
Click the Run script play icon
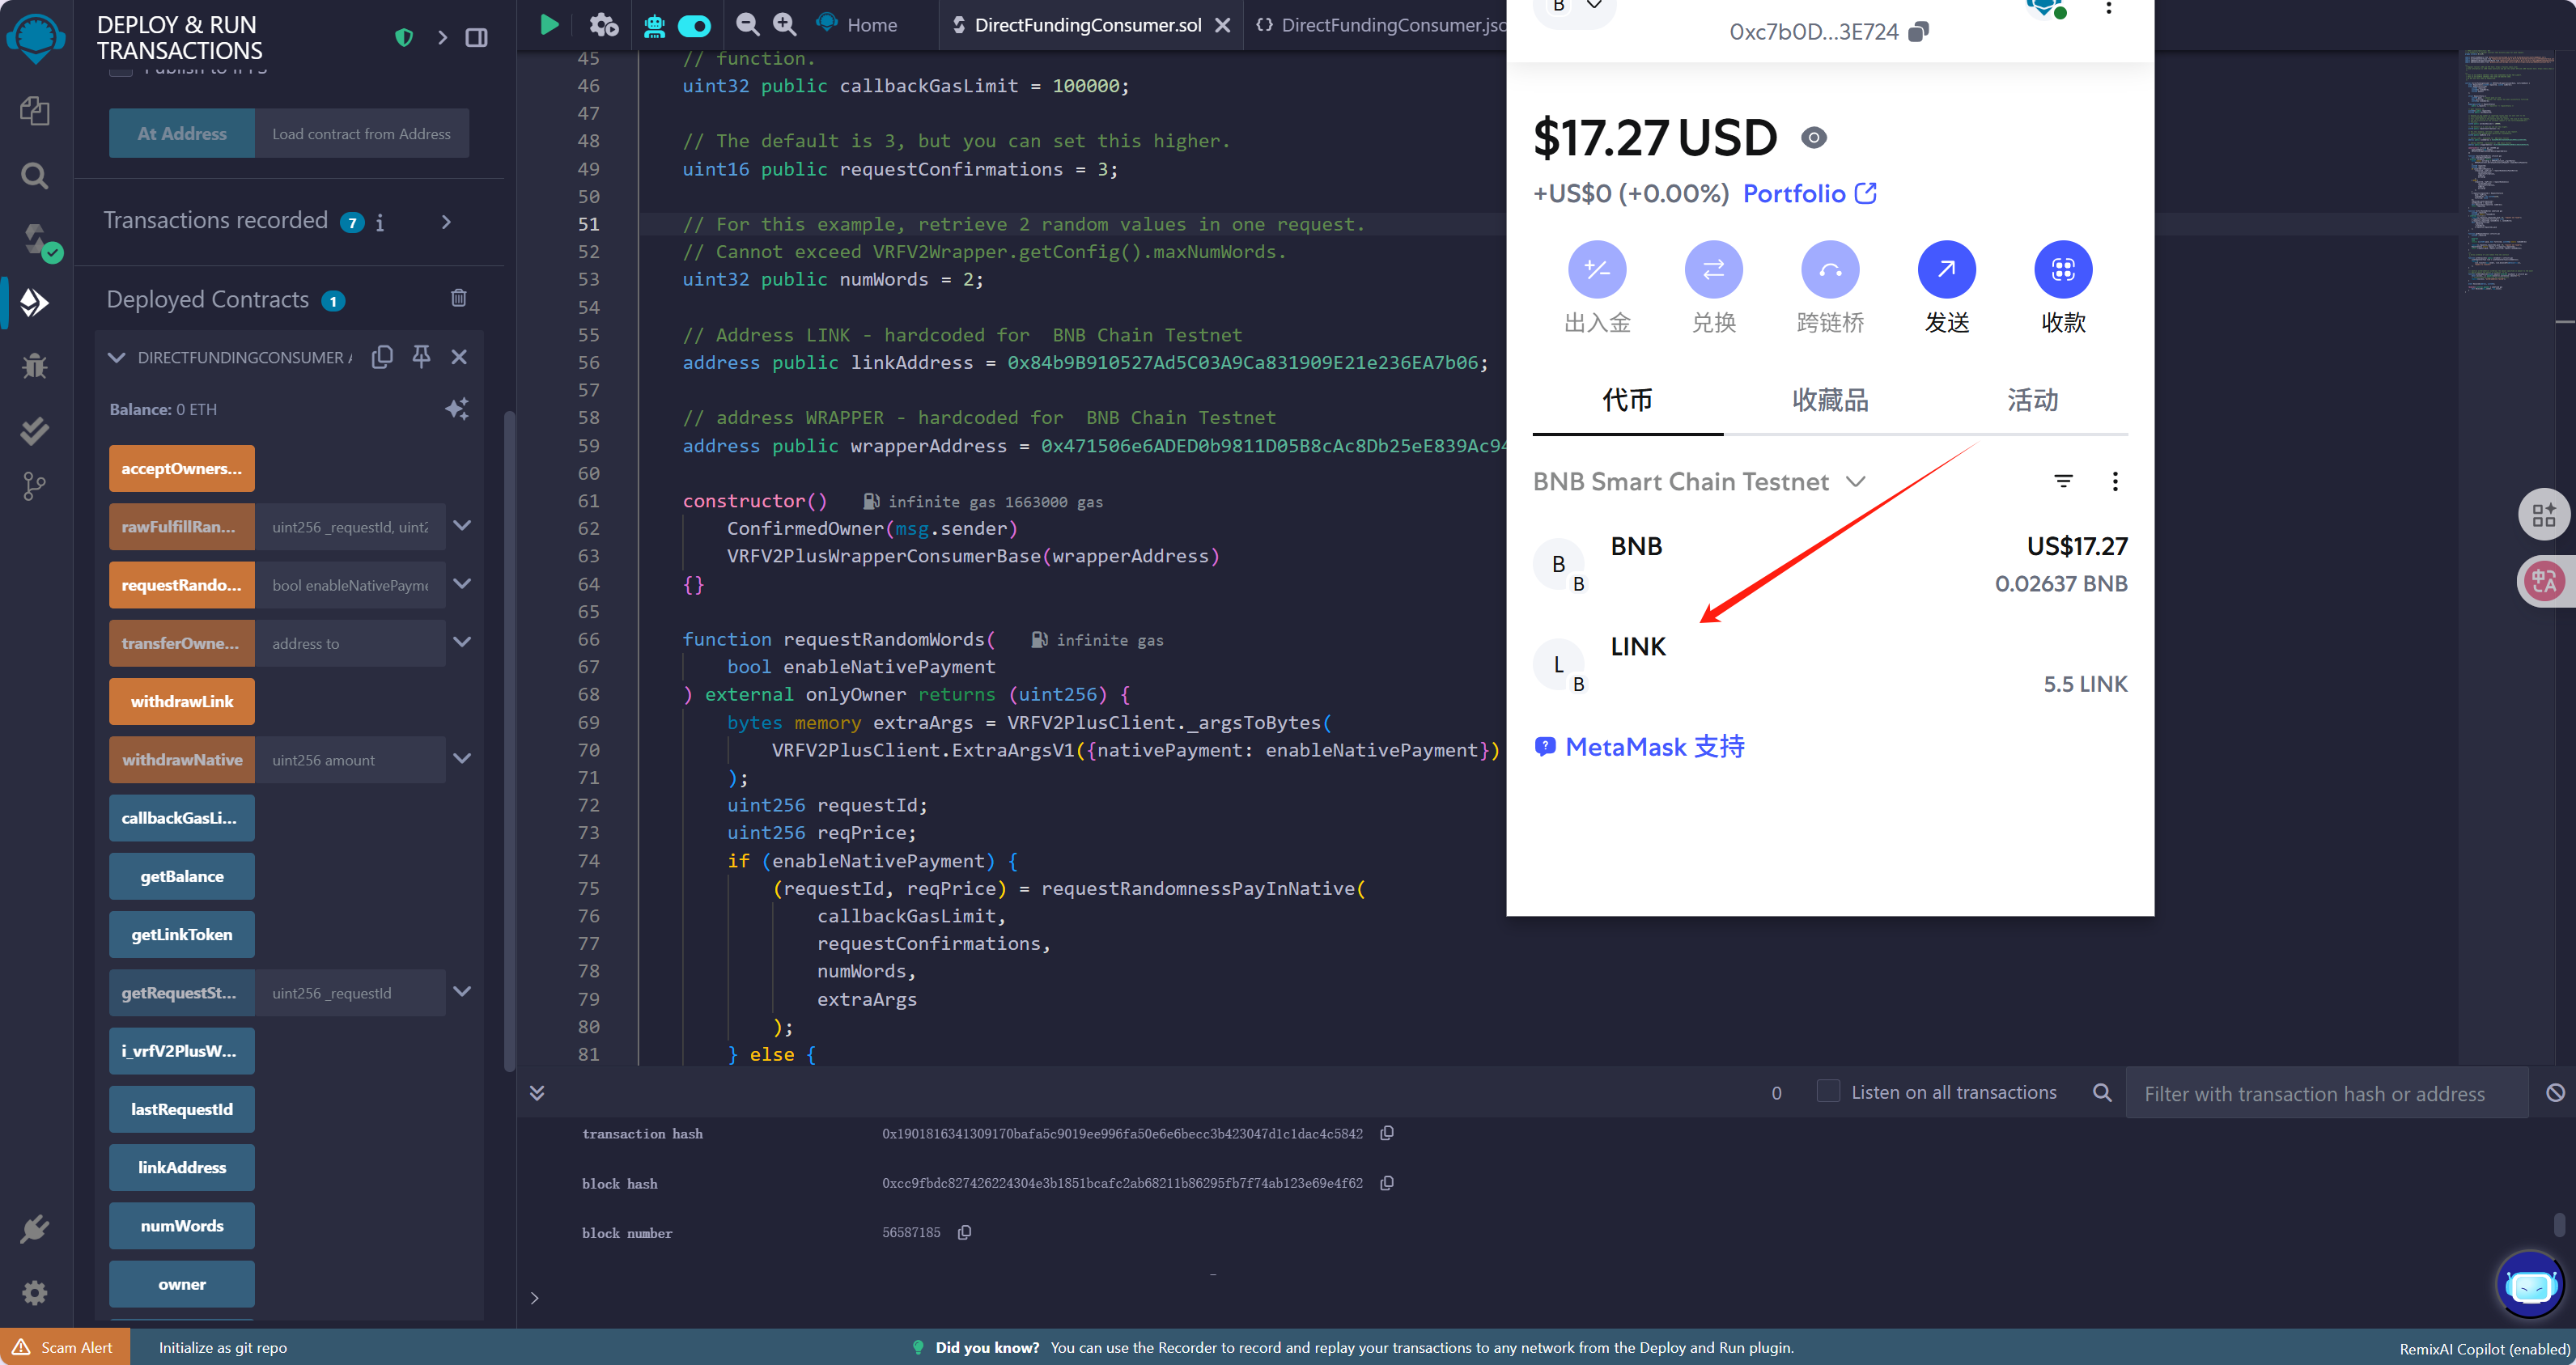pos(549,24)
